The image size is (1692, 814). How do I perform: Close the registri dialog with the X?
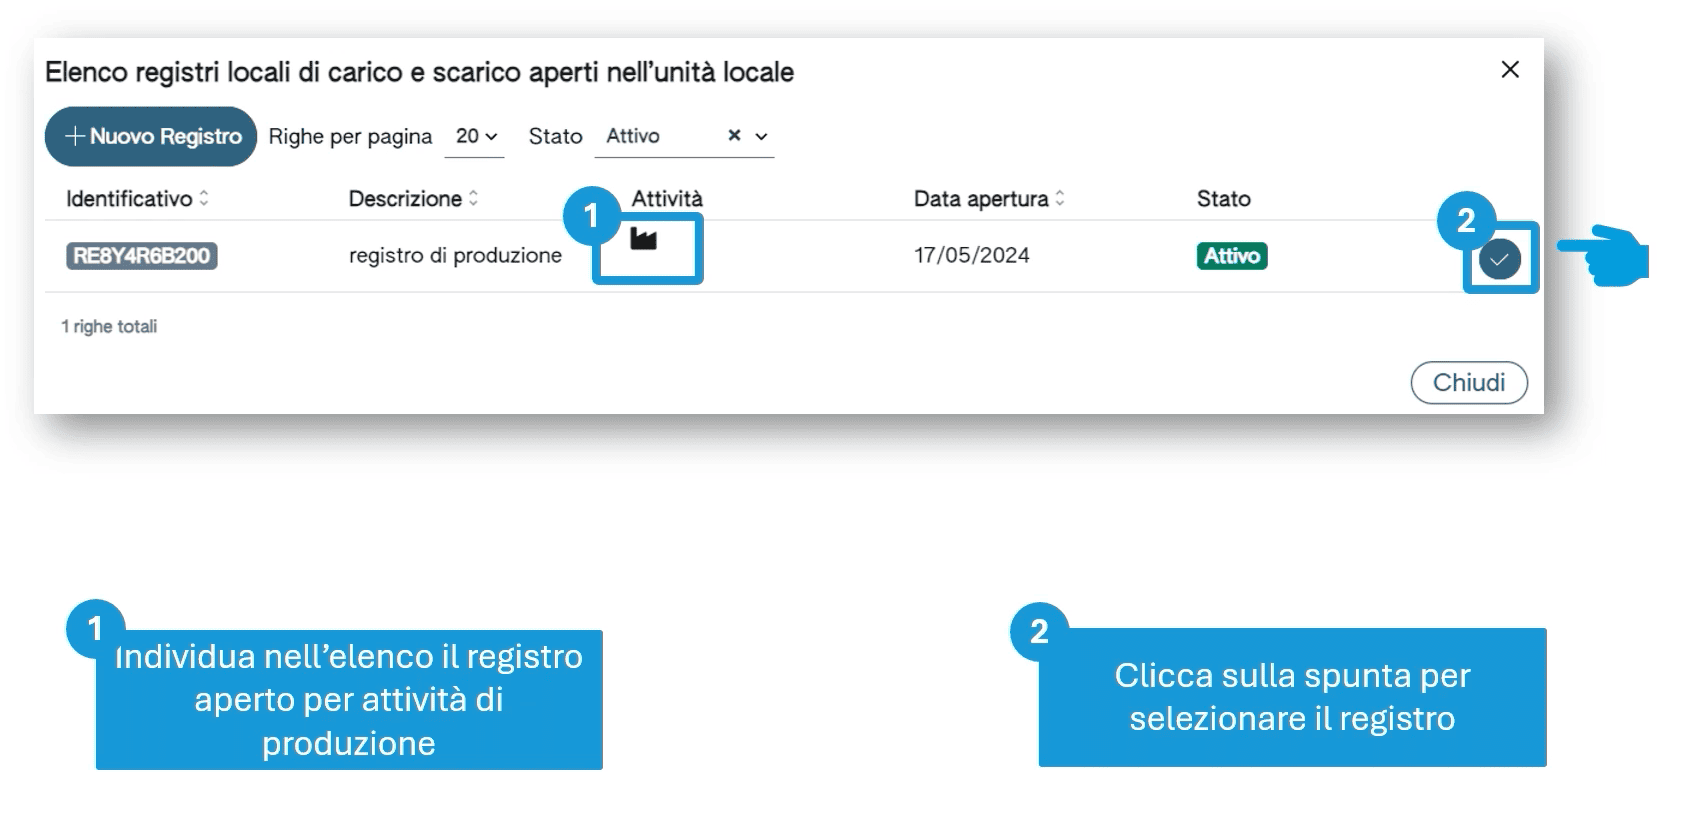click(1510, 69)
